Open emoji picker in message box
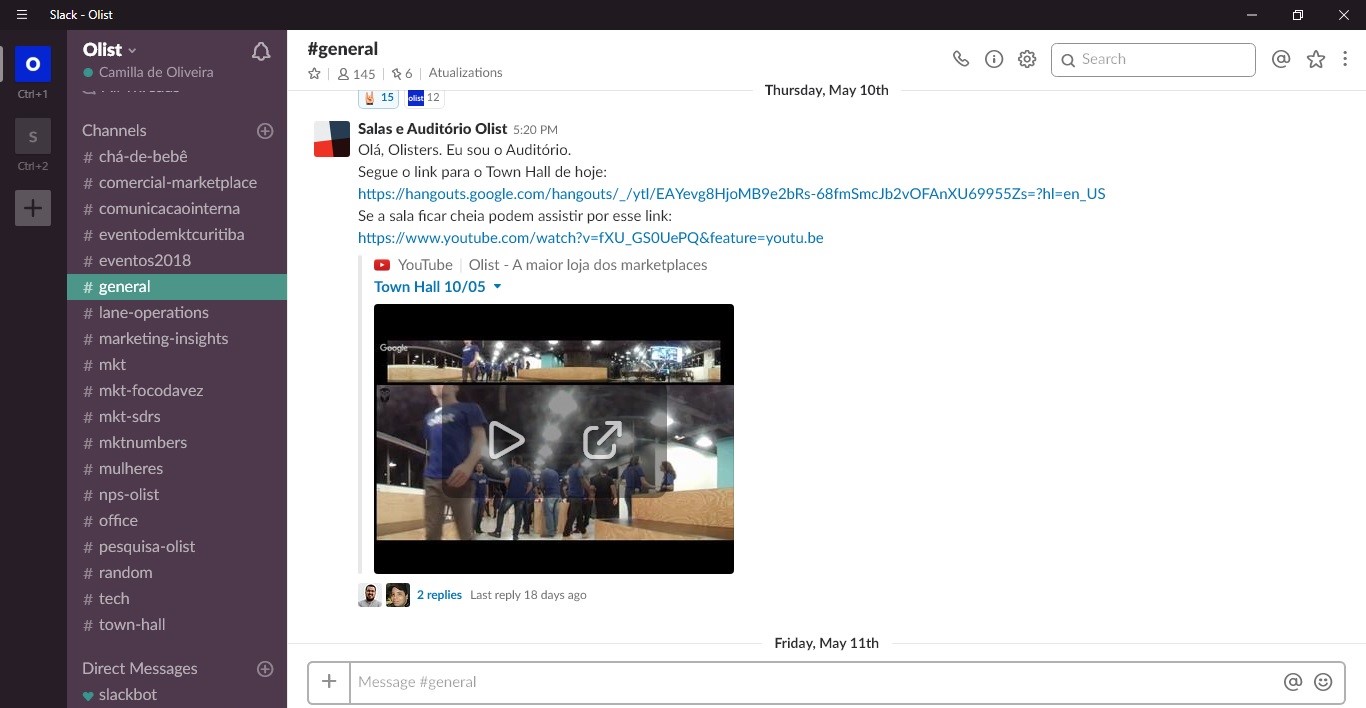1366x708 pixels. coord(1323,682)
